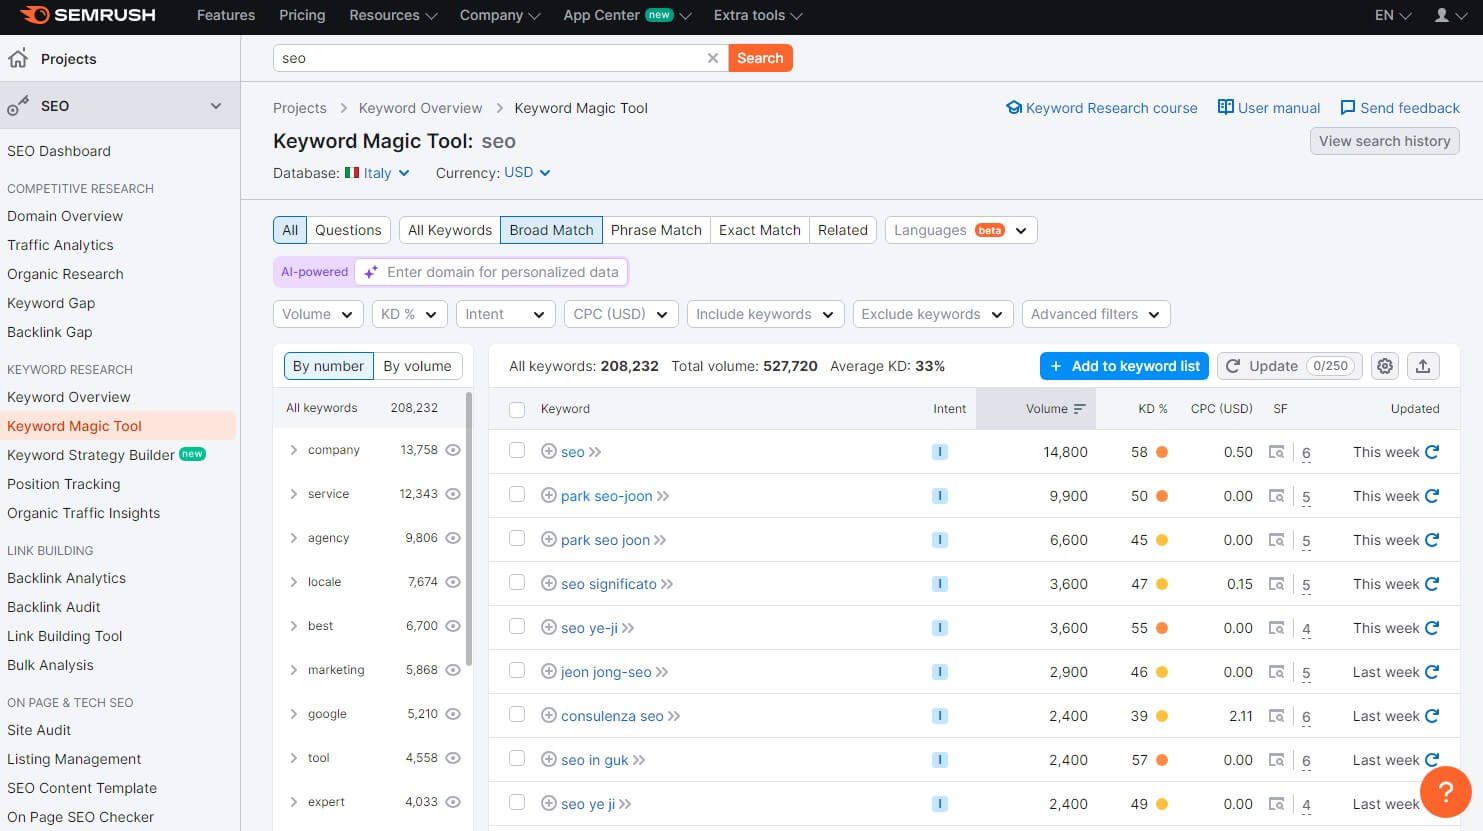Open the KD % filter dropdown
The height and width of the screenshot is (831, 1483).
[409, 314]
